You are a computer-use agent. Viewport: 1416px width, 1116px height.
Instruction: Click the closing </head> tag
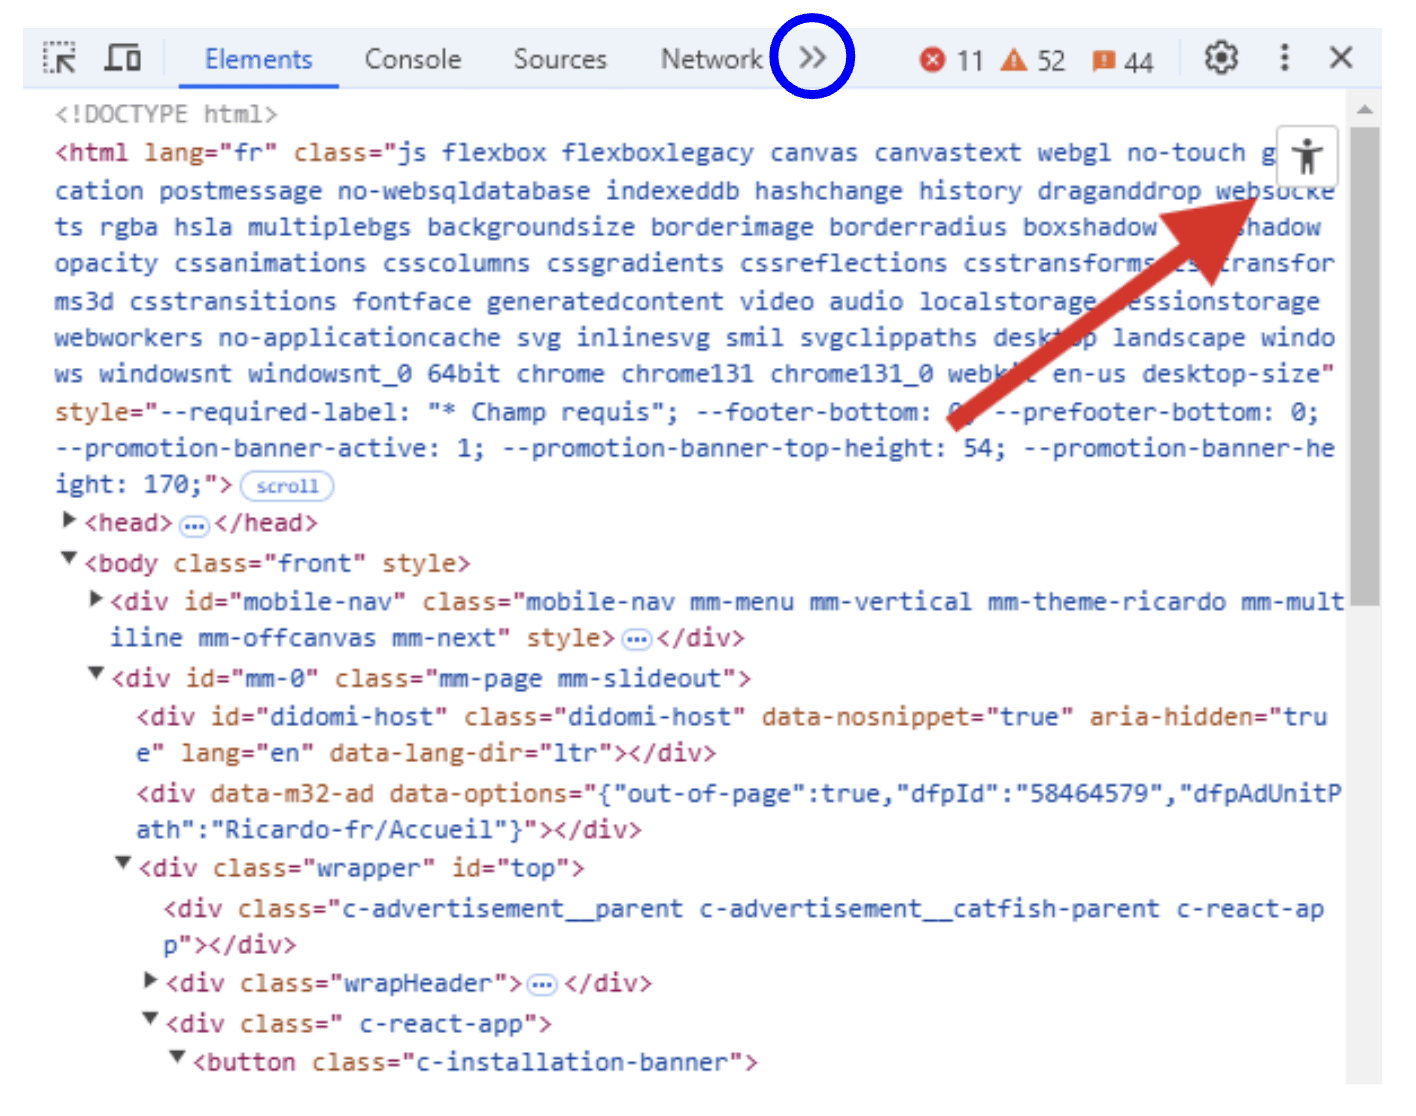(x=266, y=523)
